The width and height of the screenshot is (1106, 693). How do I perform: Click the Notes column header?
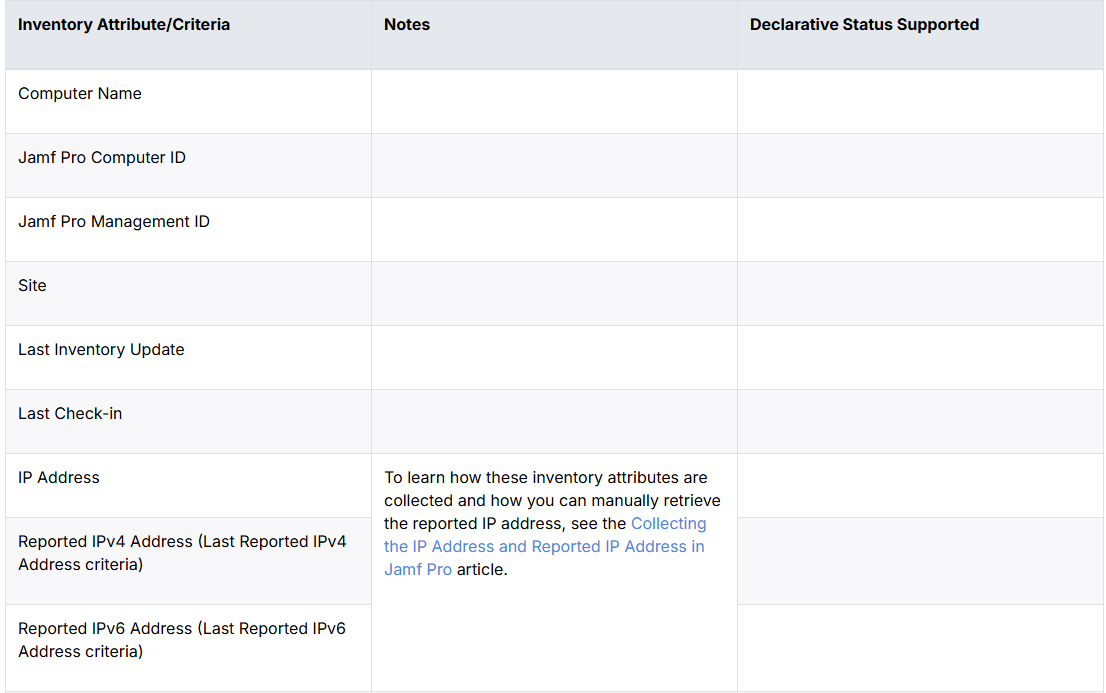point(406,24)
